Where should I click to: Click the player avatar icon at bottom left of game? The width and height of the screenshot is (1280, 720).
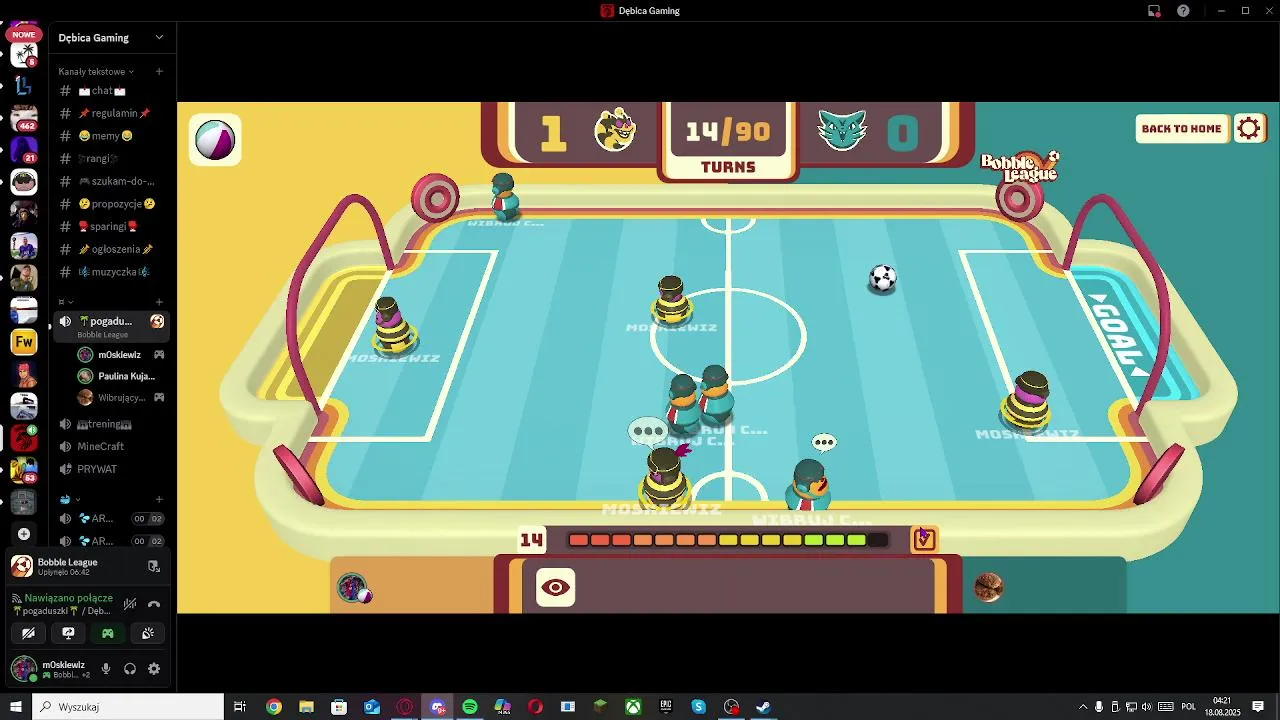(x=353, y=588)
